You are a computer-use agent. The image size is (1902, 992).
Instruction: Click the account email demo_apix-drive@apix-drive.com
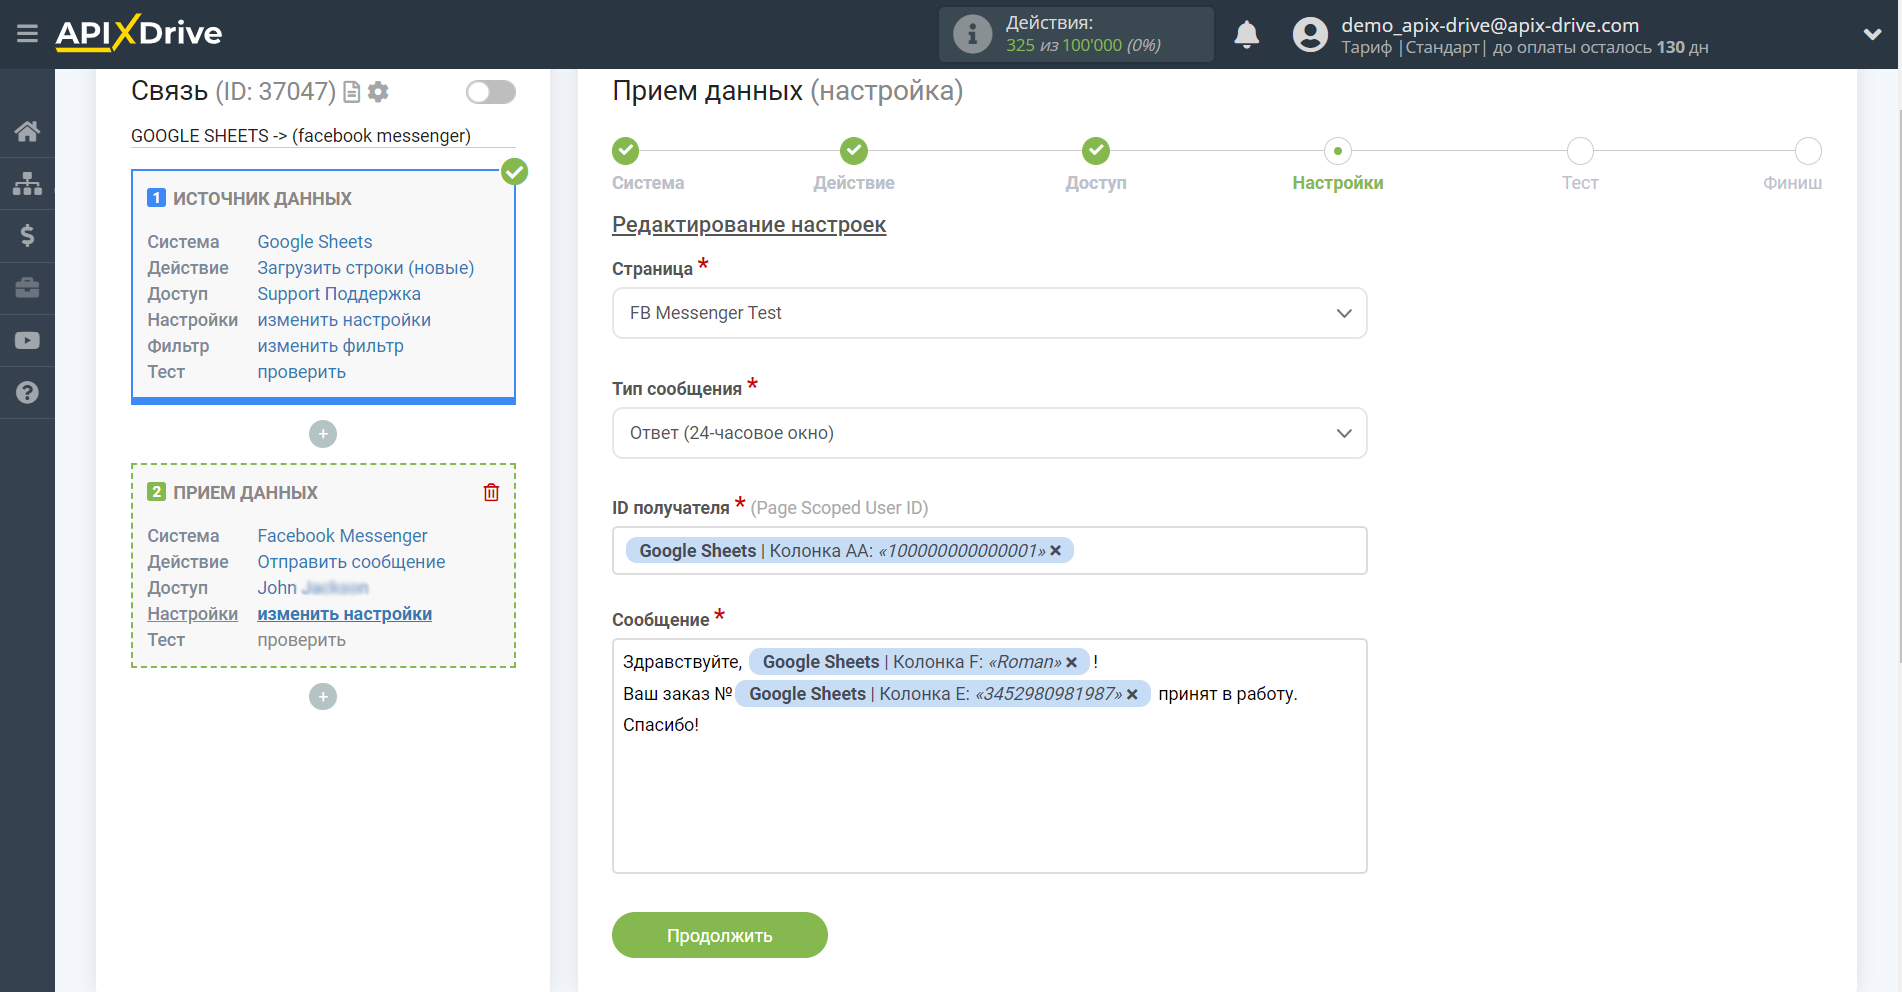click(1490, 25)
